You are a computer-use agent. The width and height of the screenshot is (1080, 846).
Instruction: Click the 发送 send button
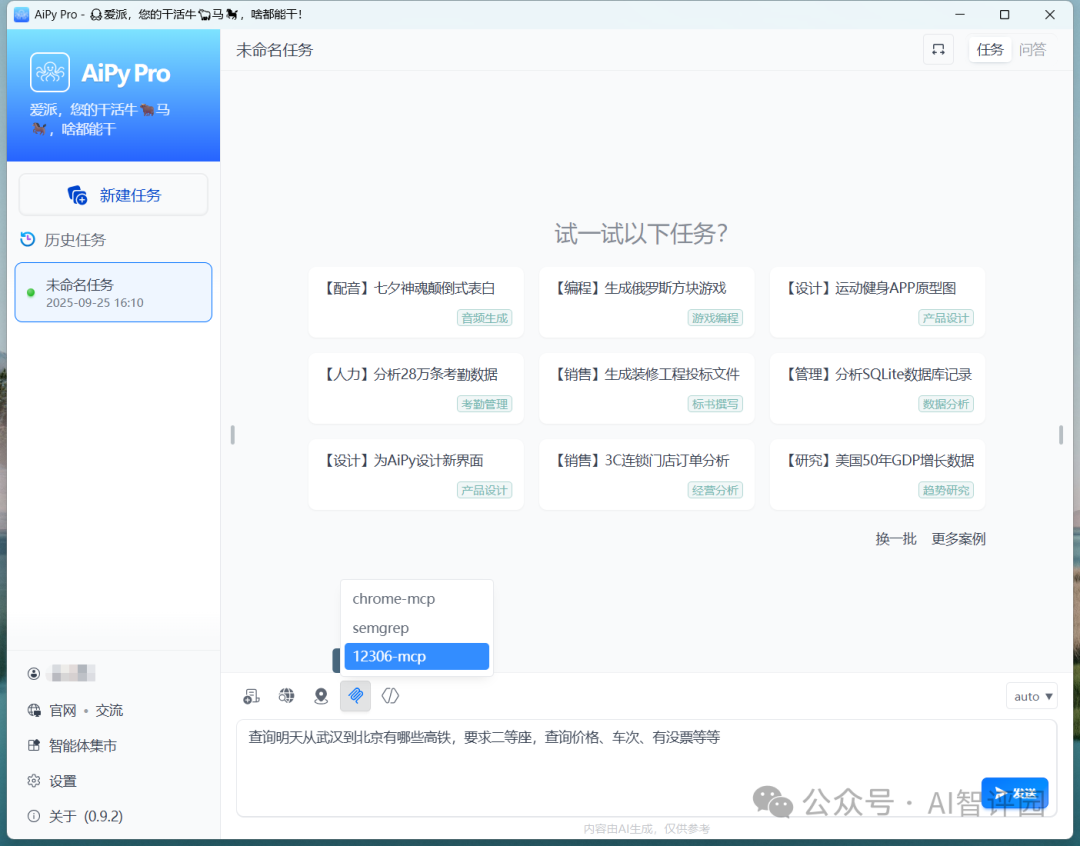click(x=1014, y=792)
